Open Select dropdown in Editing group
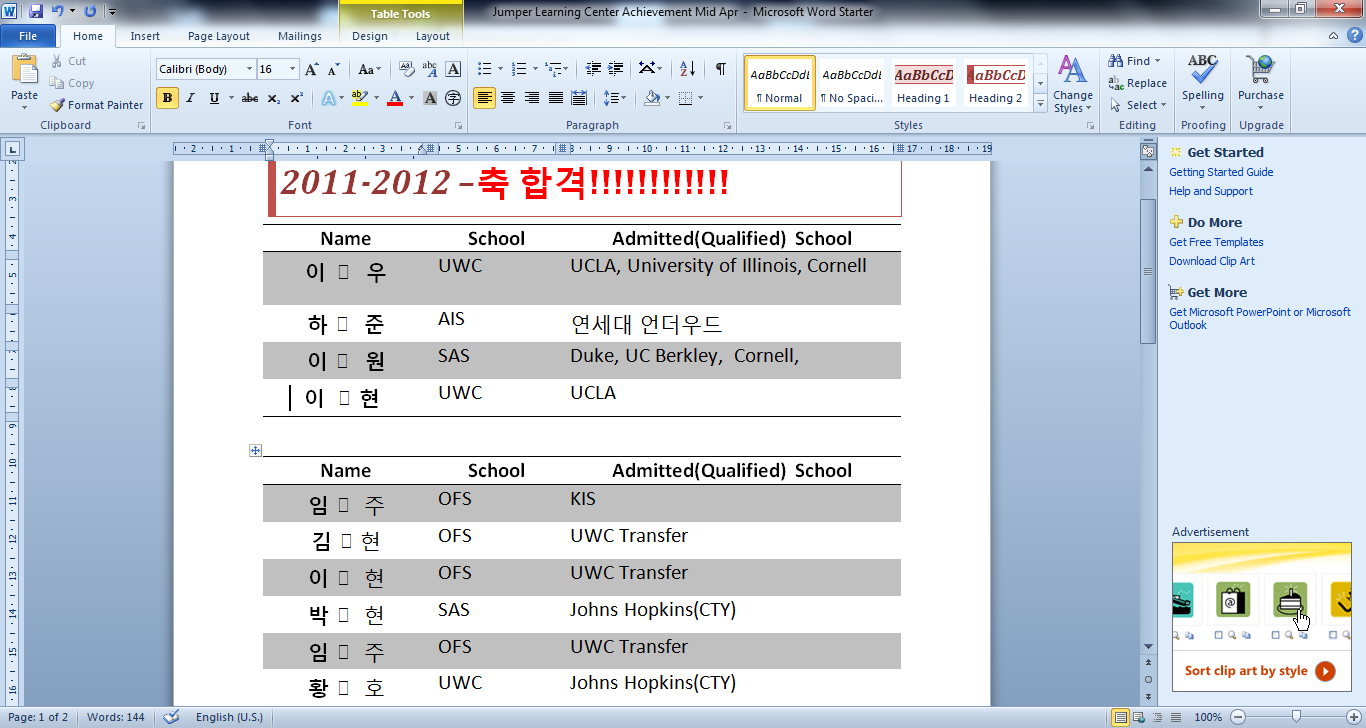 click(1138, 105)
